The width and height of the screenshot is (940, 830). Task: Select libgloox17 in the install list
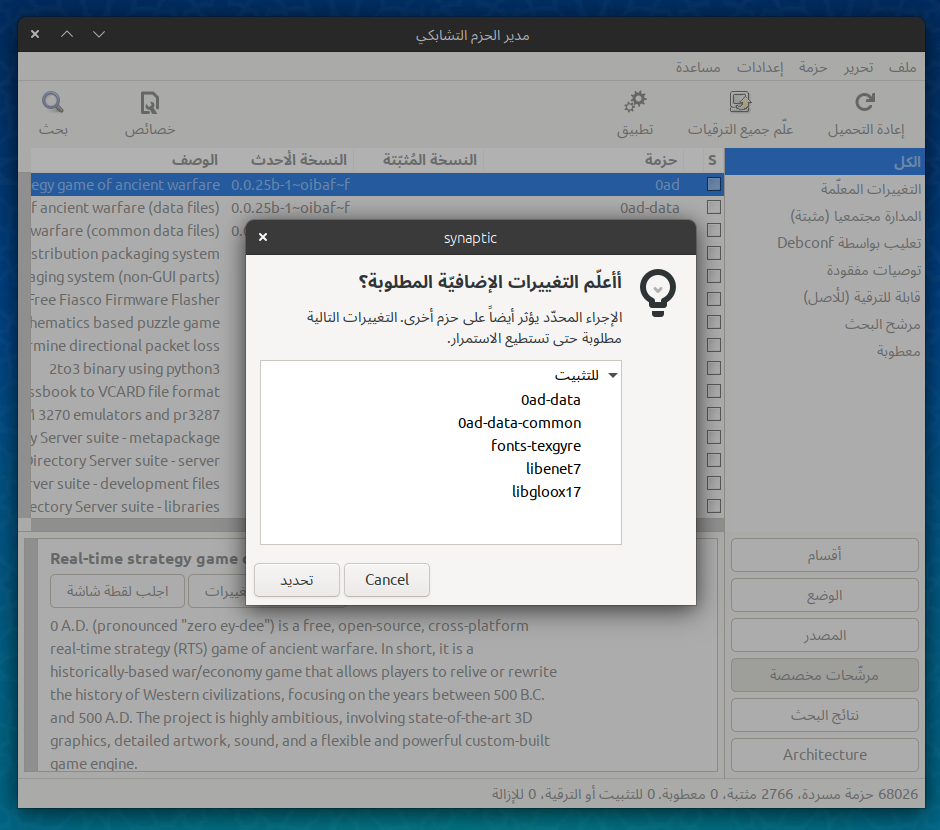[x=546, y=492]
